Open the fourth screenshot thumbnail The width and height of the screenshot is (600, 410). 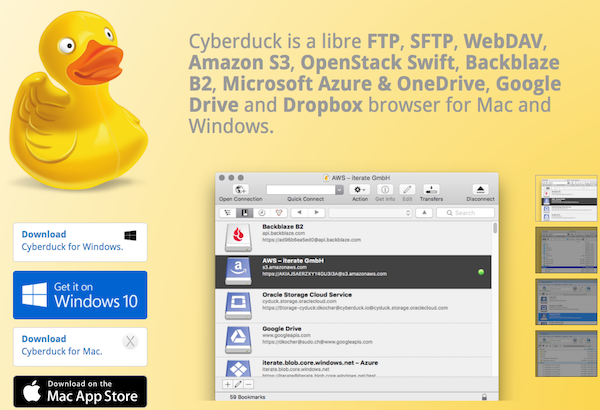tap(566, 353)
